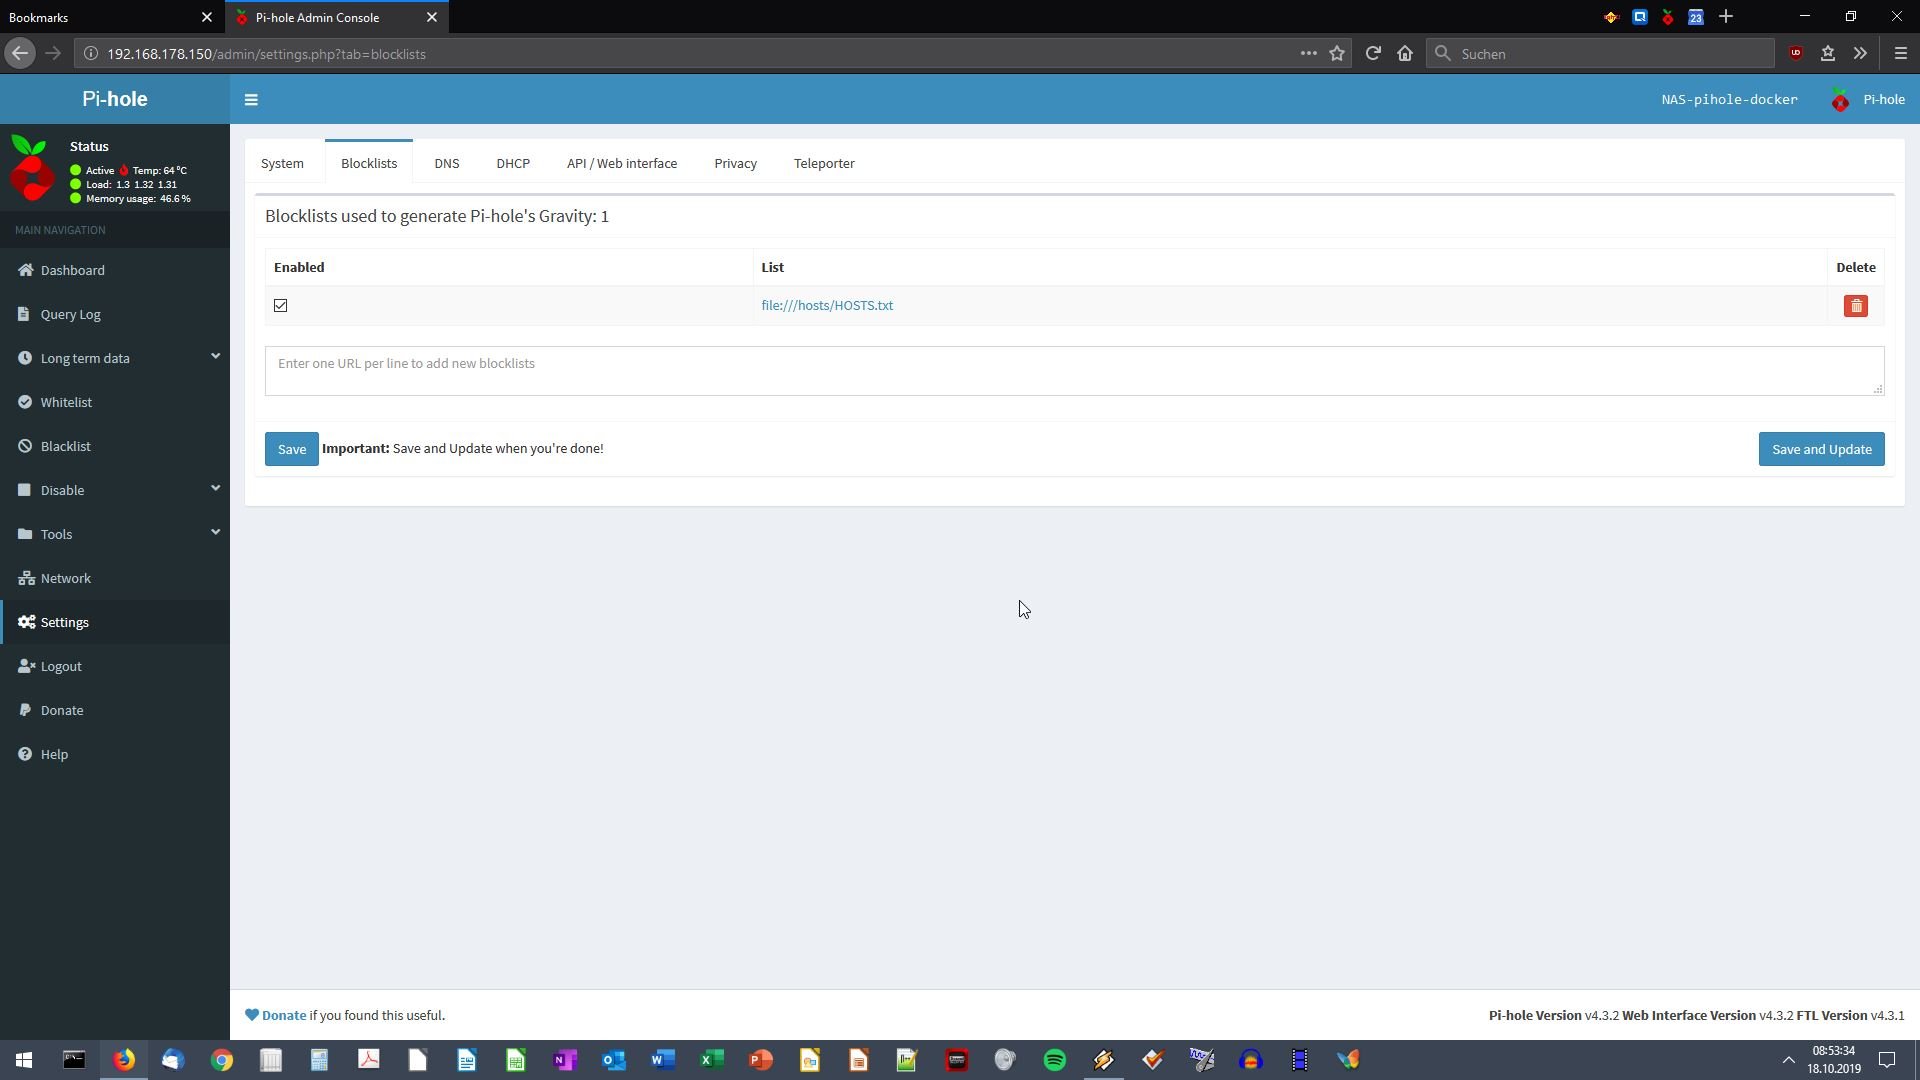This screenshot has height=1080, width=1920.
Task: Focus the Suchen search box
Action: pyautogui.click(x=1600, y=54)
